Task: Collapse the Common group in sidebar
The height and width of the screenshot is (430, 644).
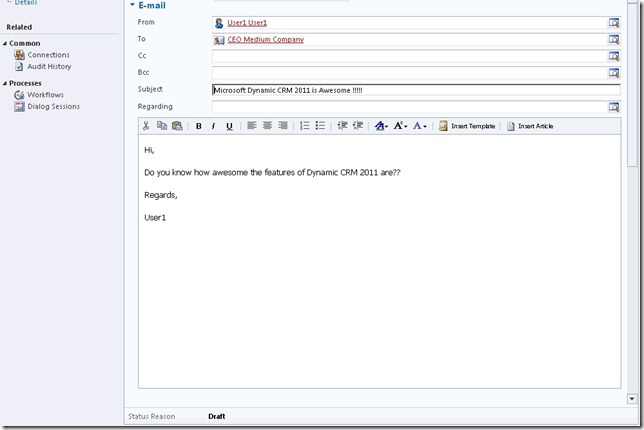Action: (x=5, y=43)
